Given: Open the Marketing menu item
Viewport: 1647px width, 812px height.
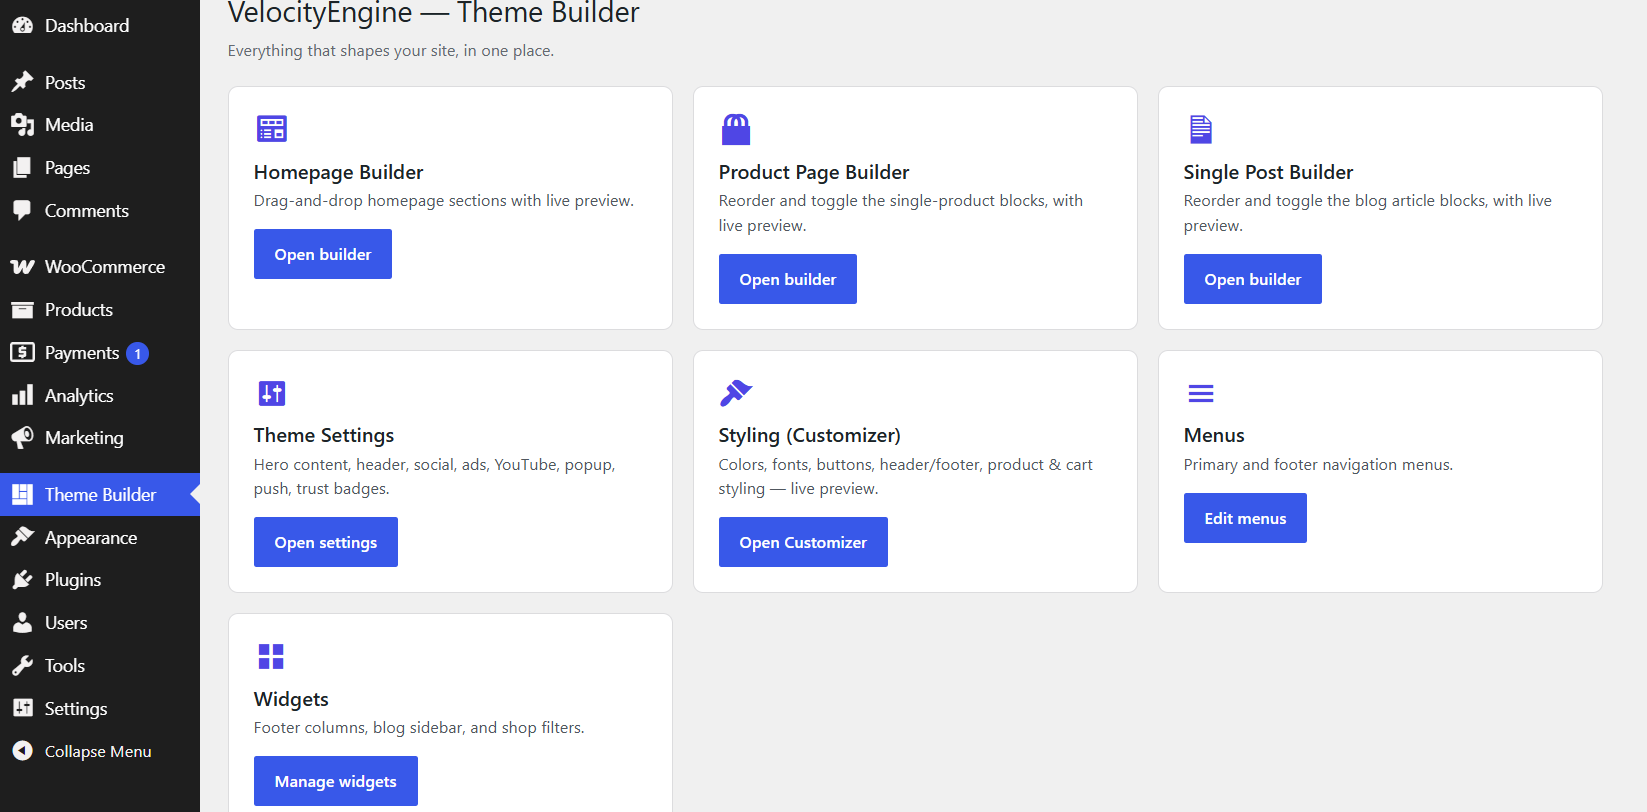Looking at the screenshot, I should pyautogui.click(x=100, y=438).
